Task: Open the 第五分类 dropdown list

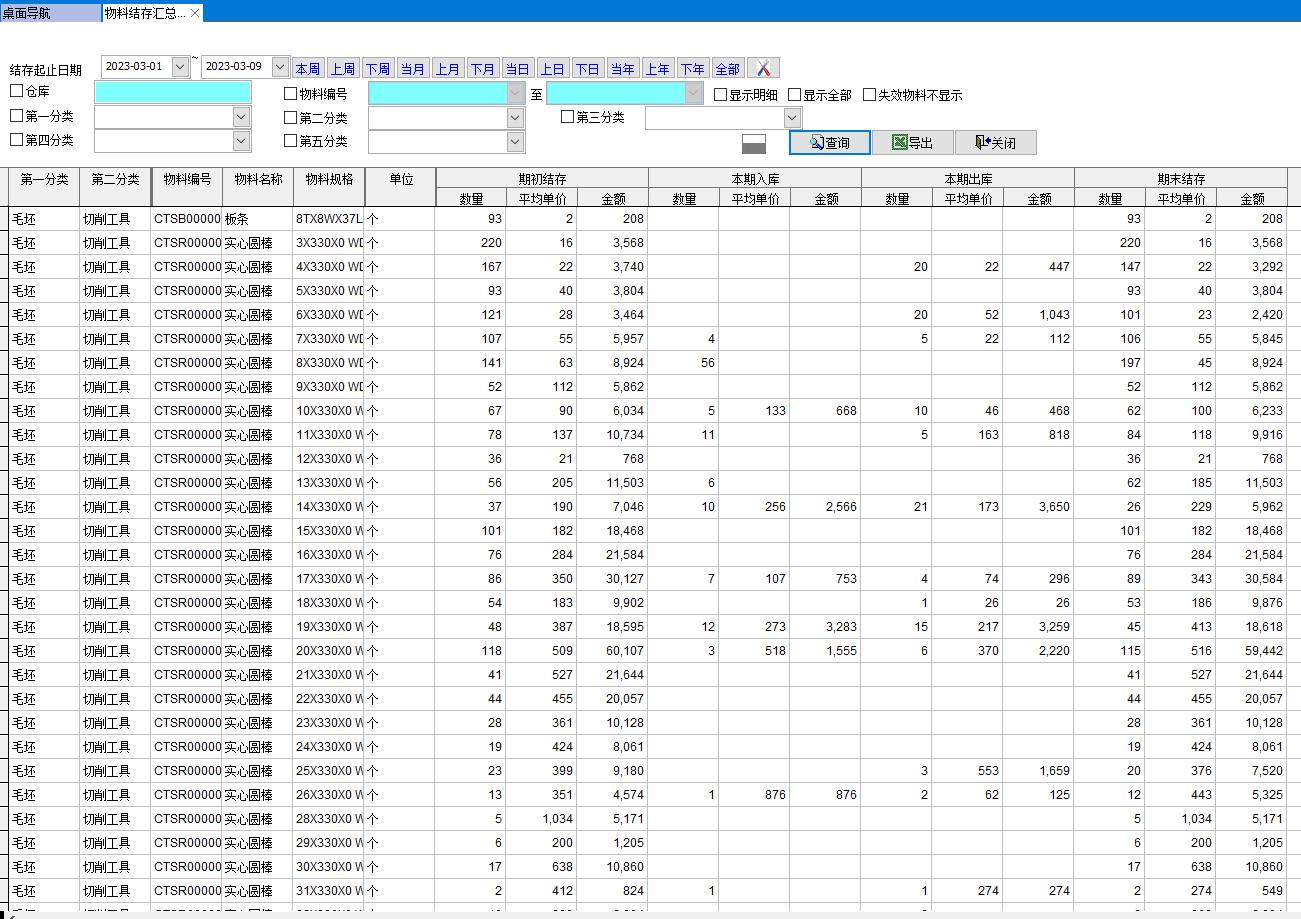Action: point(515,142)
